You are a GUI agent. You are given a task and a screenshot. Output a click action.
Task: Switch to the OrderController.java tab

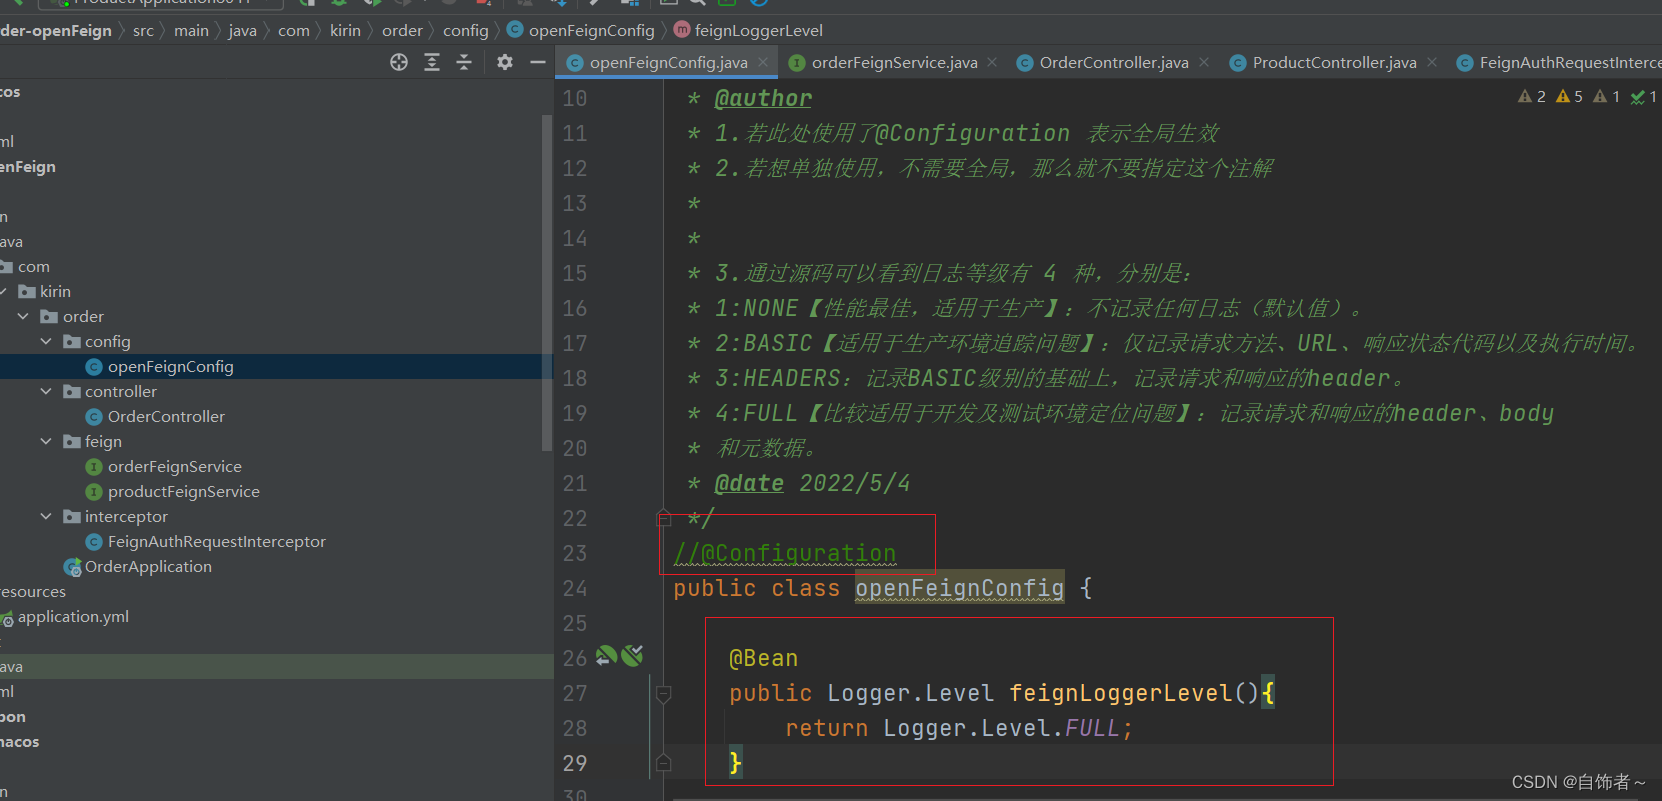[x=1114, y=62]
